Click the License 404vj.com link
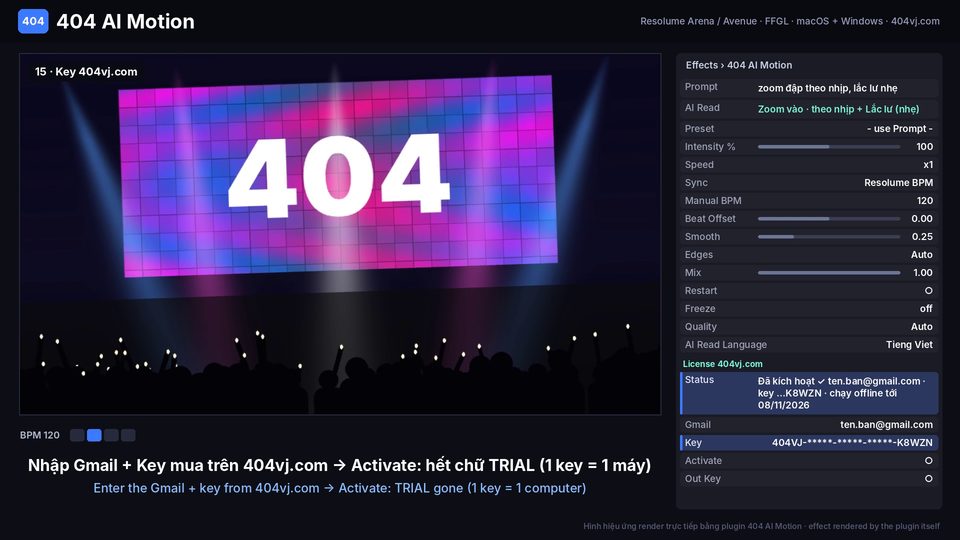This screenshot has width=960, height=540. (x=722, y=364)
